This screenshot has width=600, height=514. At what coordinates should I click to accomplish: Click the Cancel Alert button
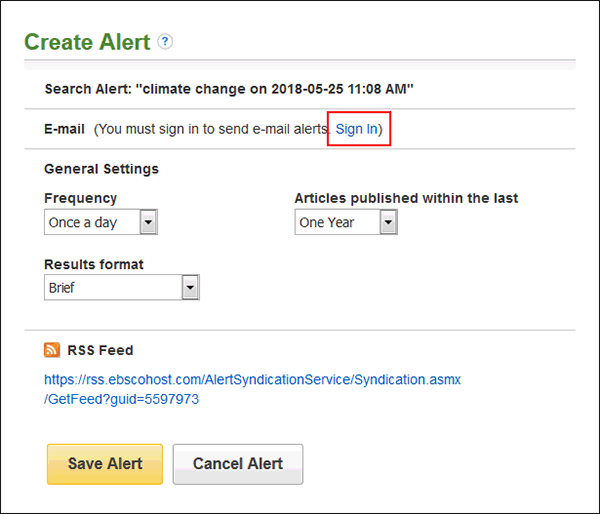pyautogui.click(x=238, y=464)
